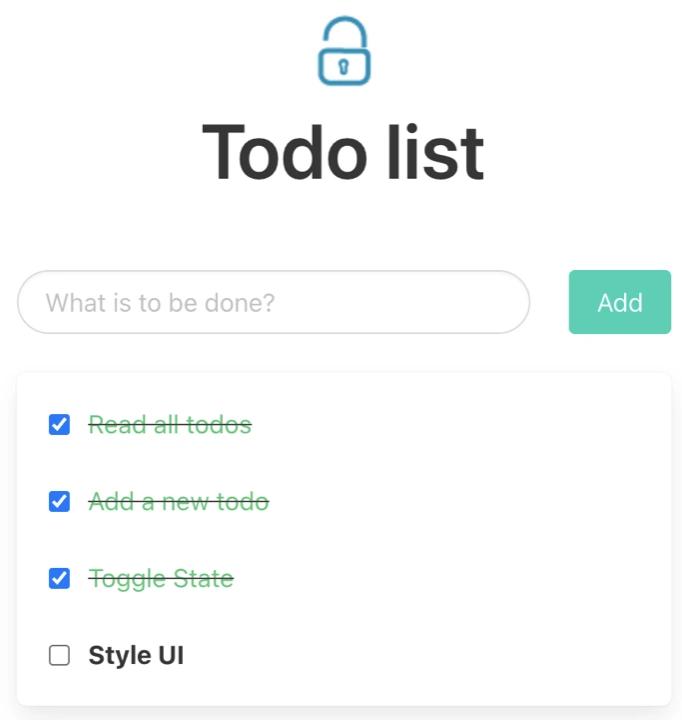This screenshot has width=682, height=720.
Task: Select the bold "Style UI" label
Action: tap(136, 656)
